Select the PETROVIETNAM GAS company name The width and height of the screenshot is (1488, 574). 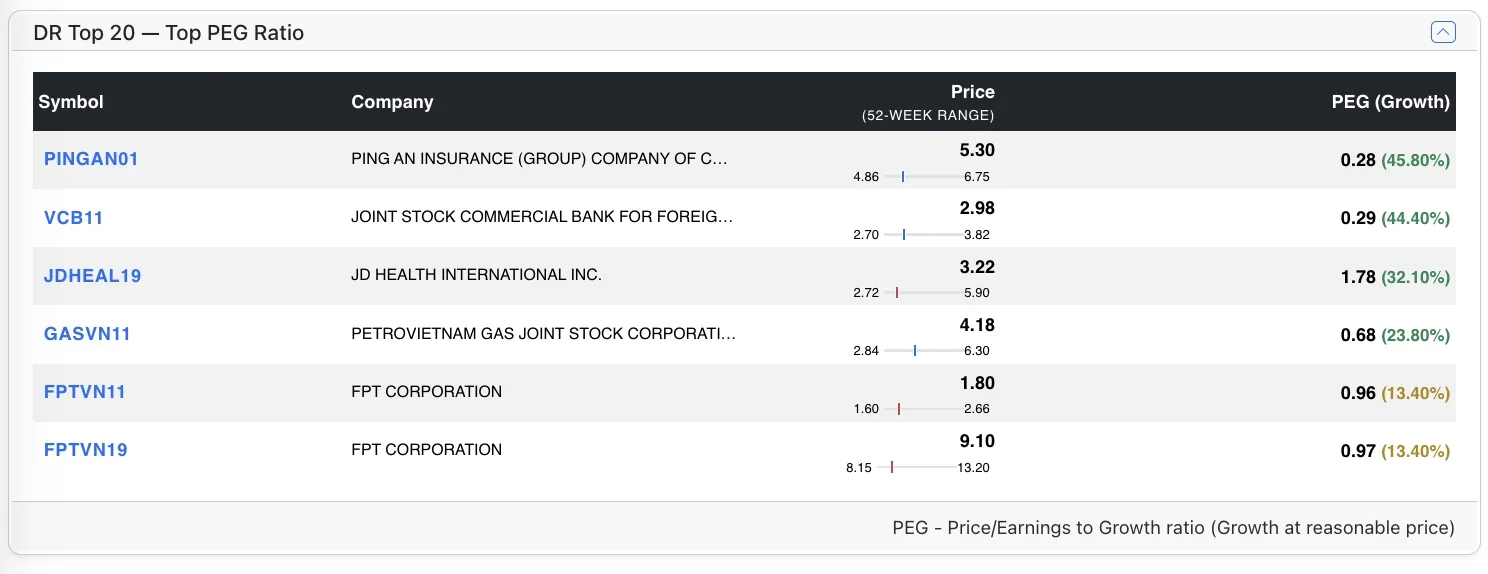click(543, 333)
